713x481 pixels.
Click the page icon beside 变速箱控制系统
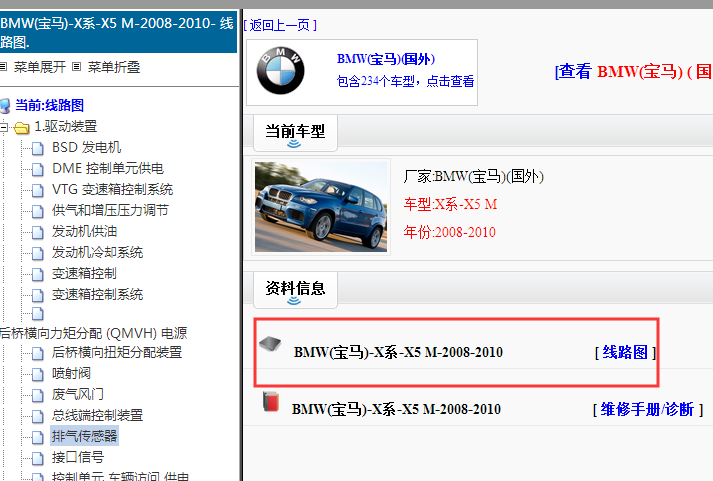click(38, 295)
